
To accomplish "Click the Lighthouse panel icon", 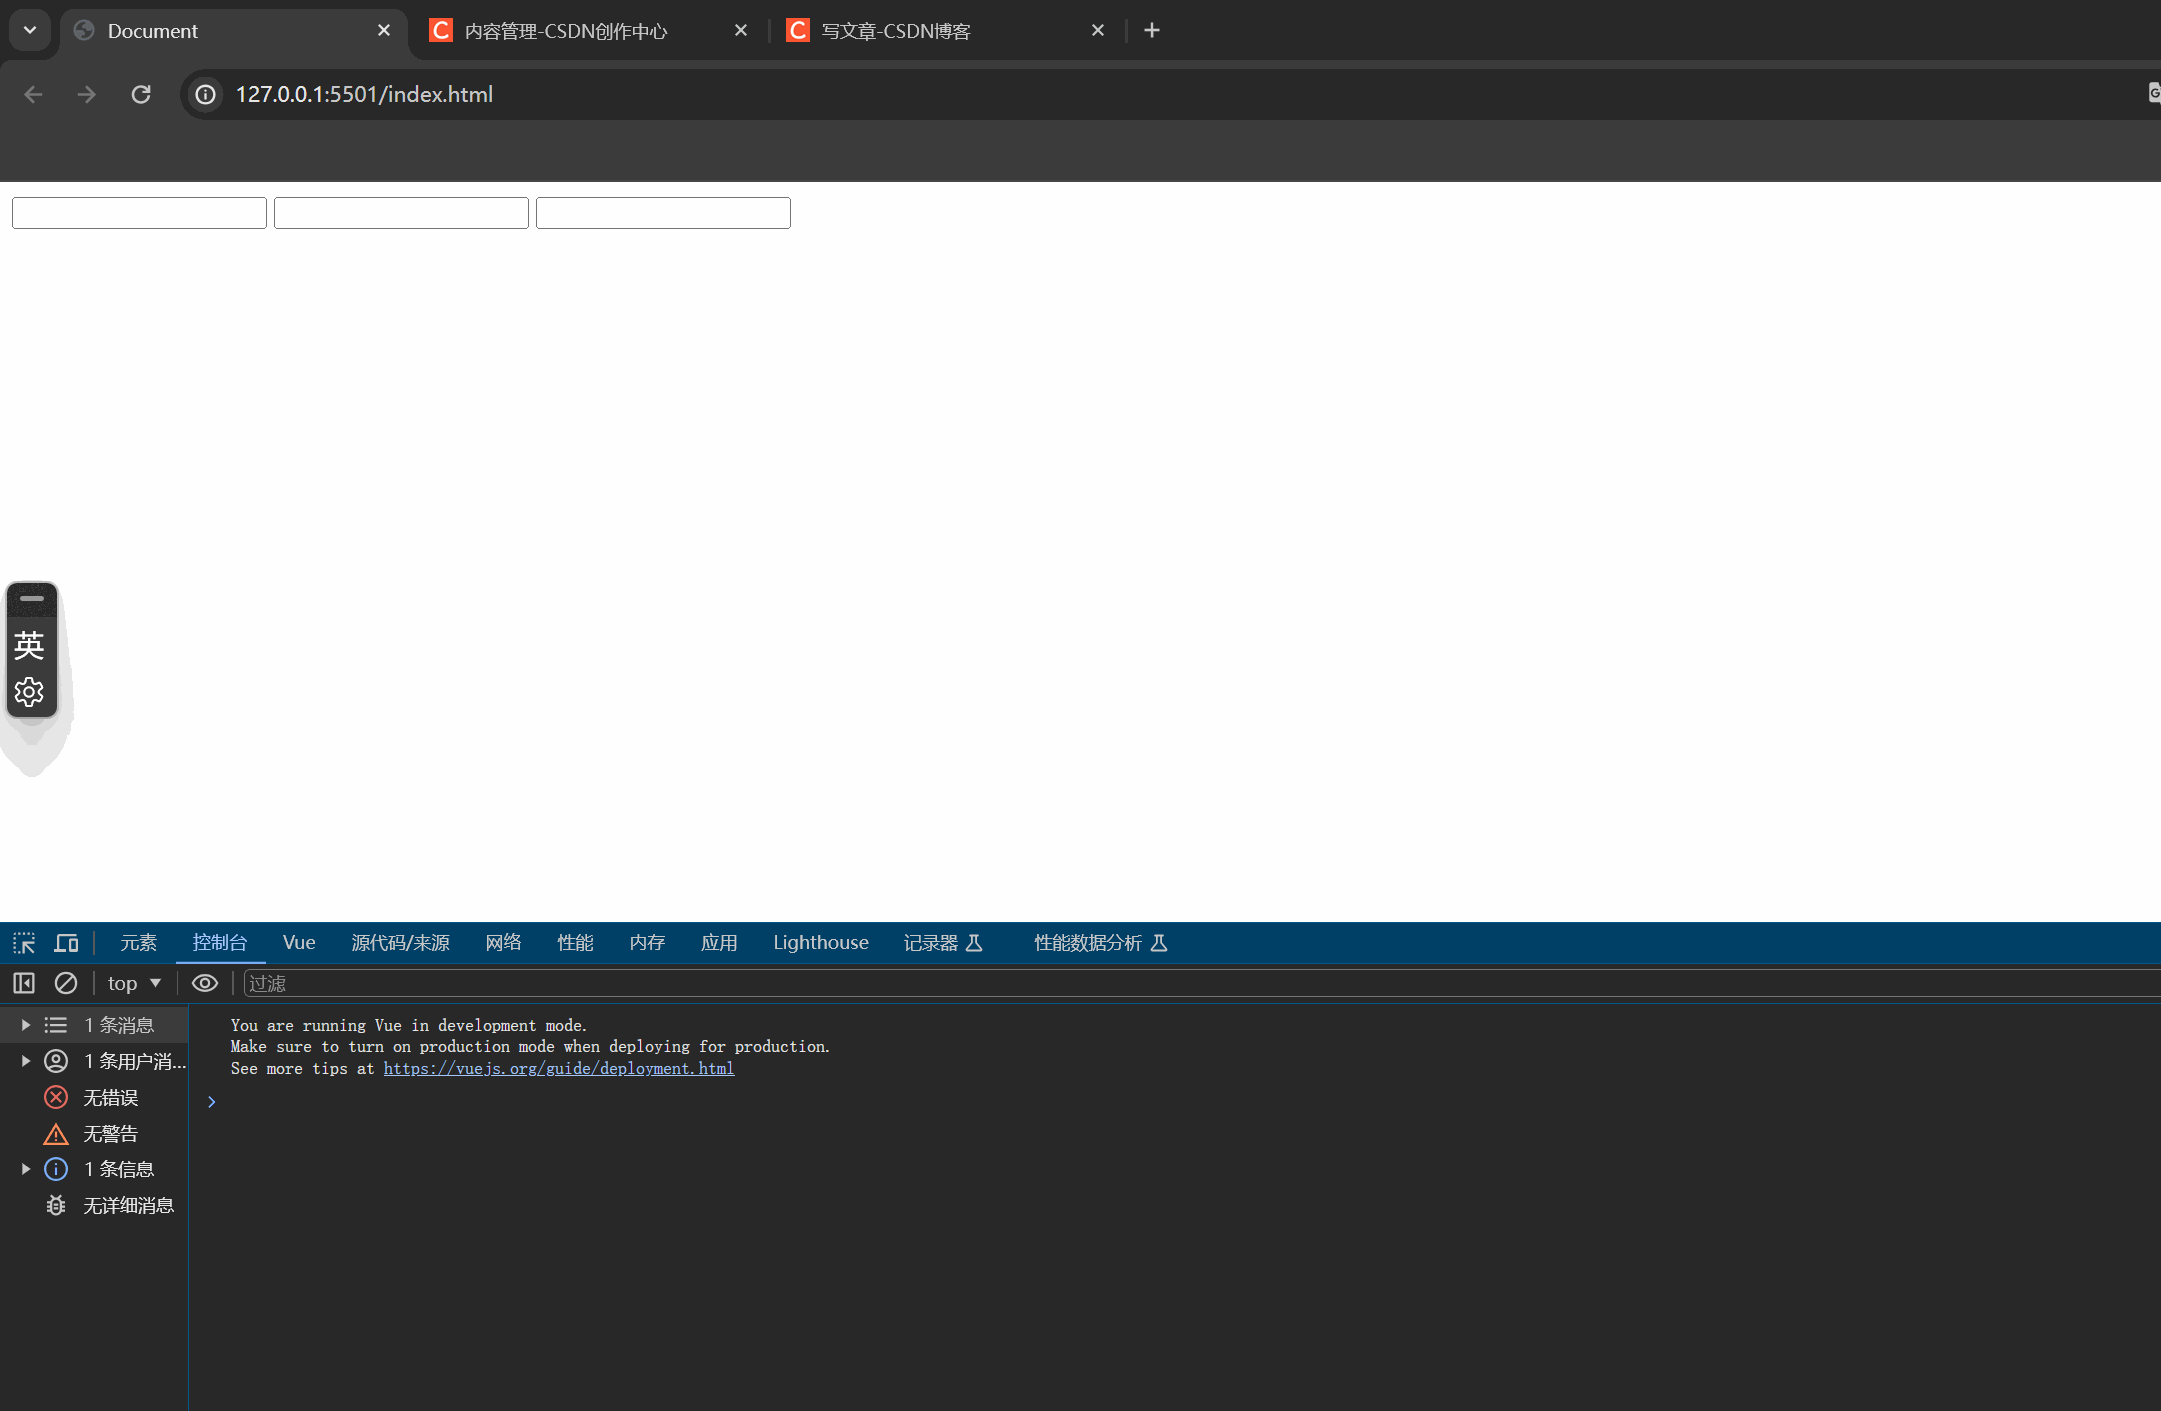I will click(821, 943).
